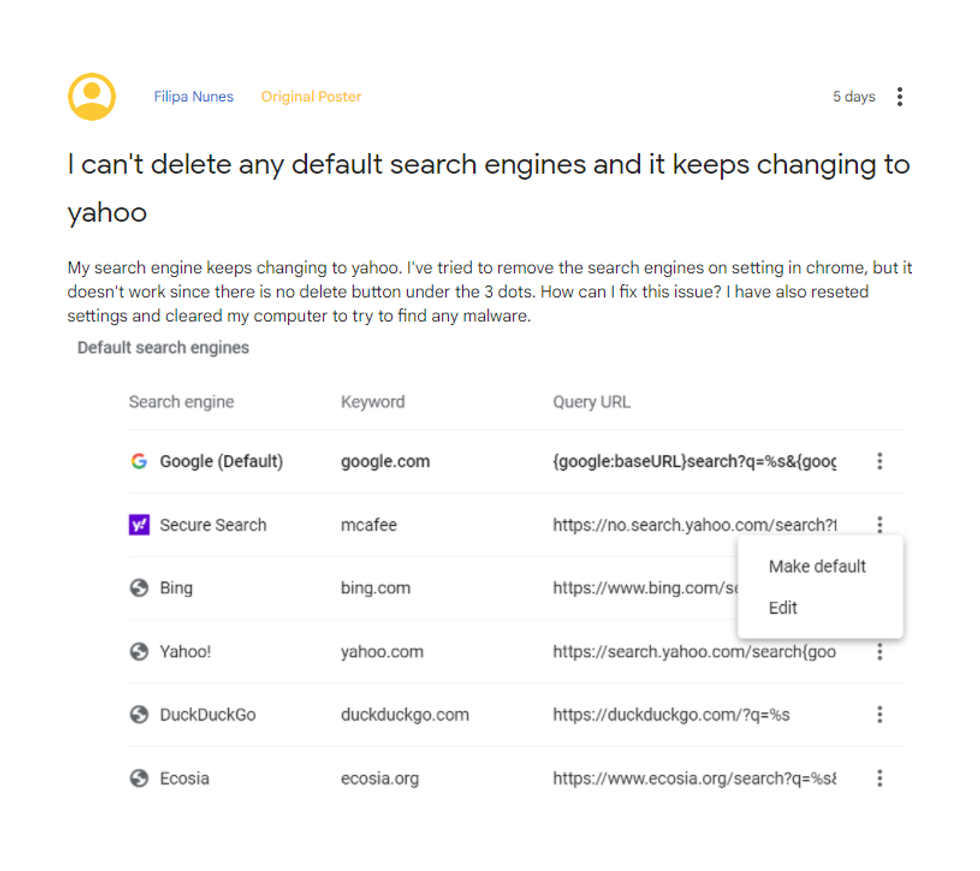980x871 pixels.
Task: Choose Make default from the menu
Action: point(817,566)
